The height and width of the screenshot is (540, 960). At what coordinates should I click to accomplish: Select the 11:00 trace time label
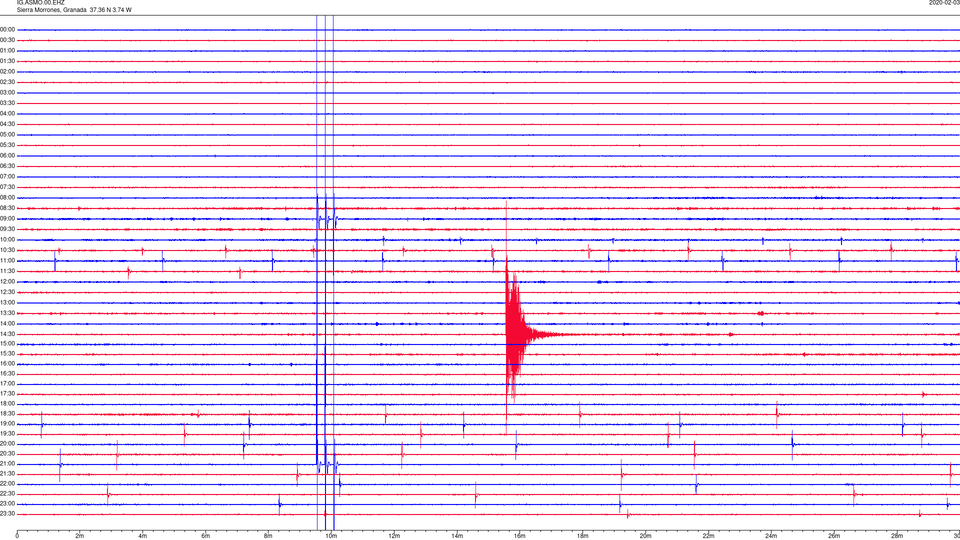coord(7,260)
